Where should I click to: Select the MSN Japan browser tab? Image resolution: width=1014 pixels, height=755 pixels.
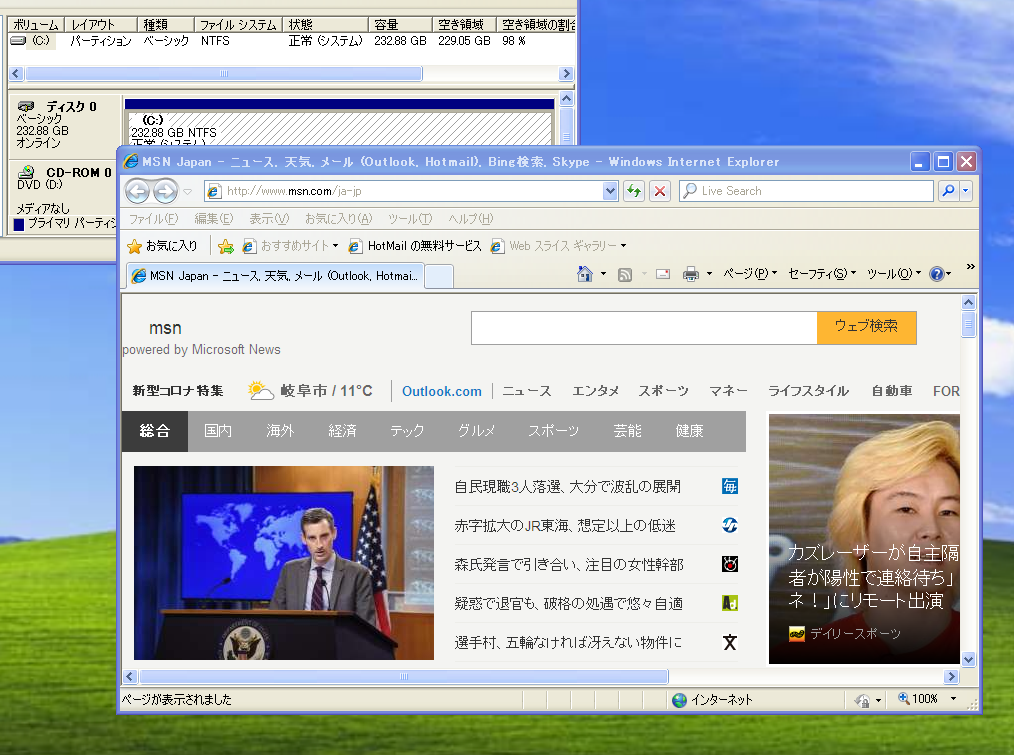pos(275,276)
